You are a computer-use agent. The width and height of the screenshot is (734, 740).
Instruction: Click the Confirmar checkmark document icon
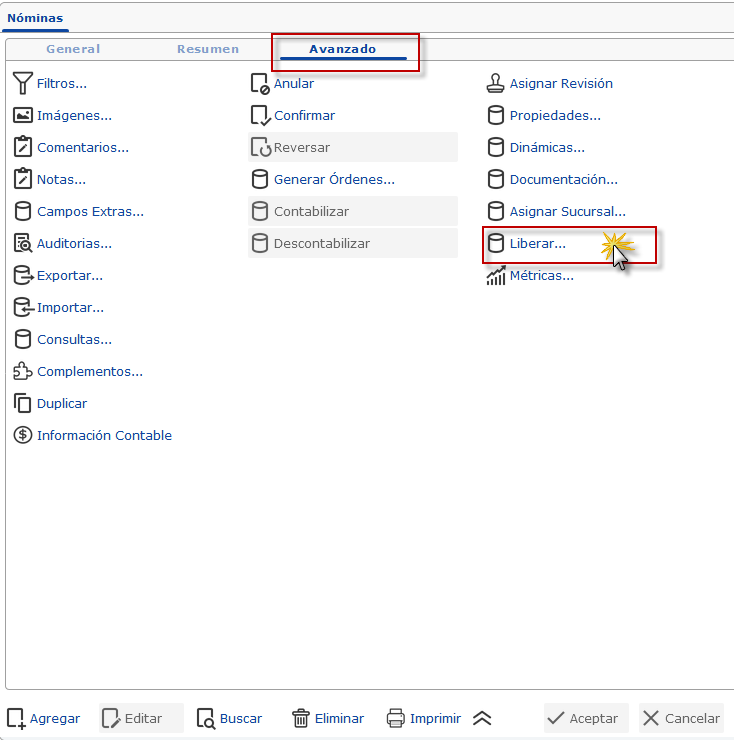(x=260, y=116)
